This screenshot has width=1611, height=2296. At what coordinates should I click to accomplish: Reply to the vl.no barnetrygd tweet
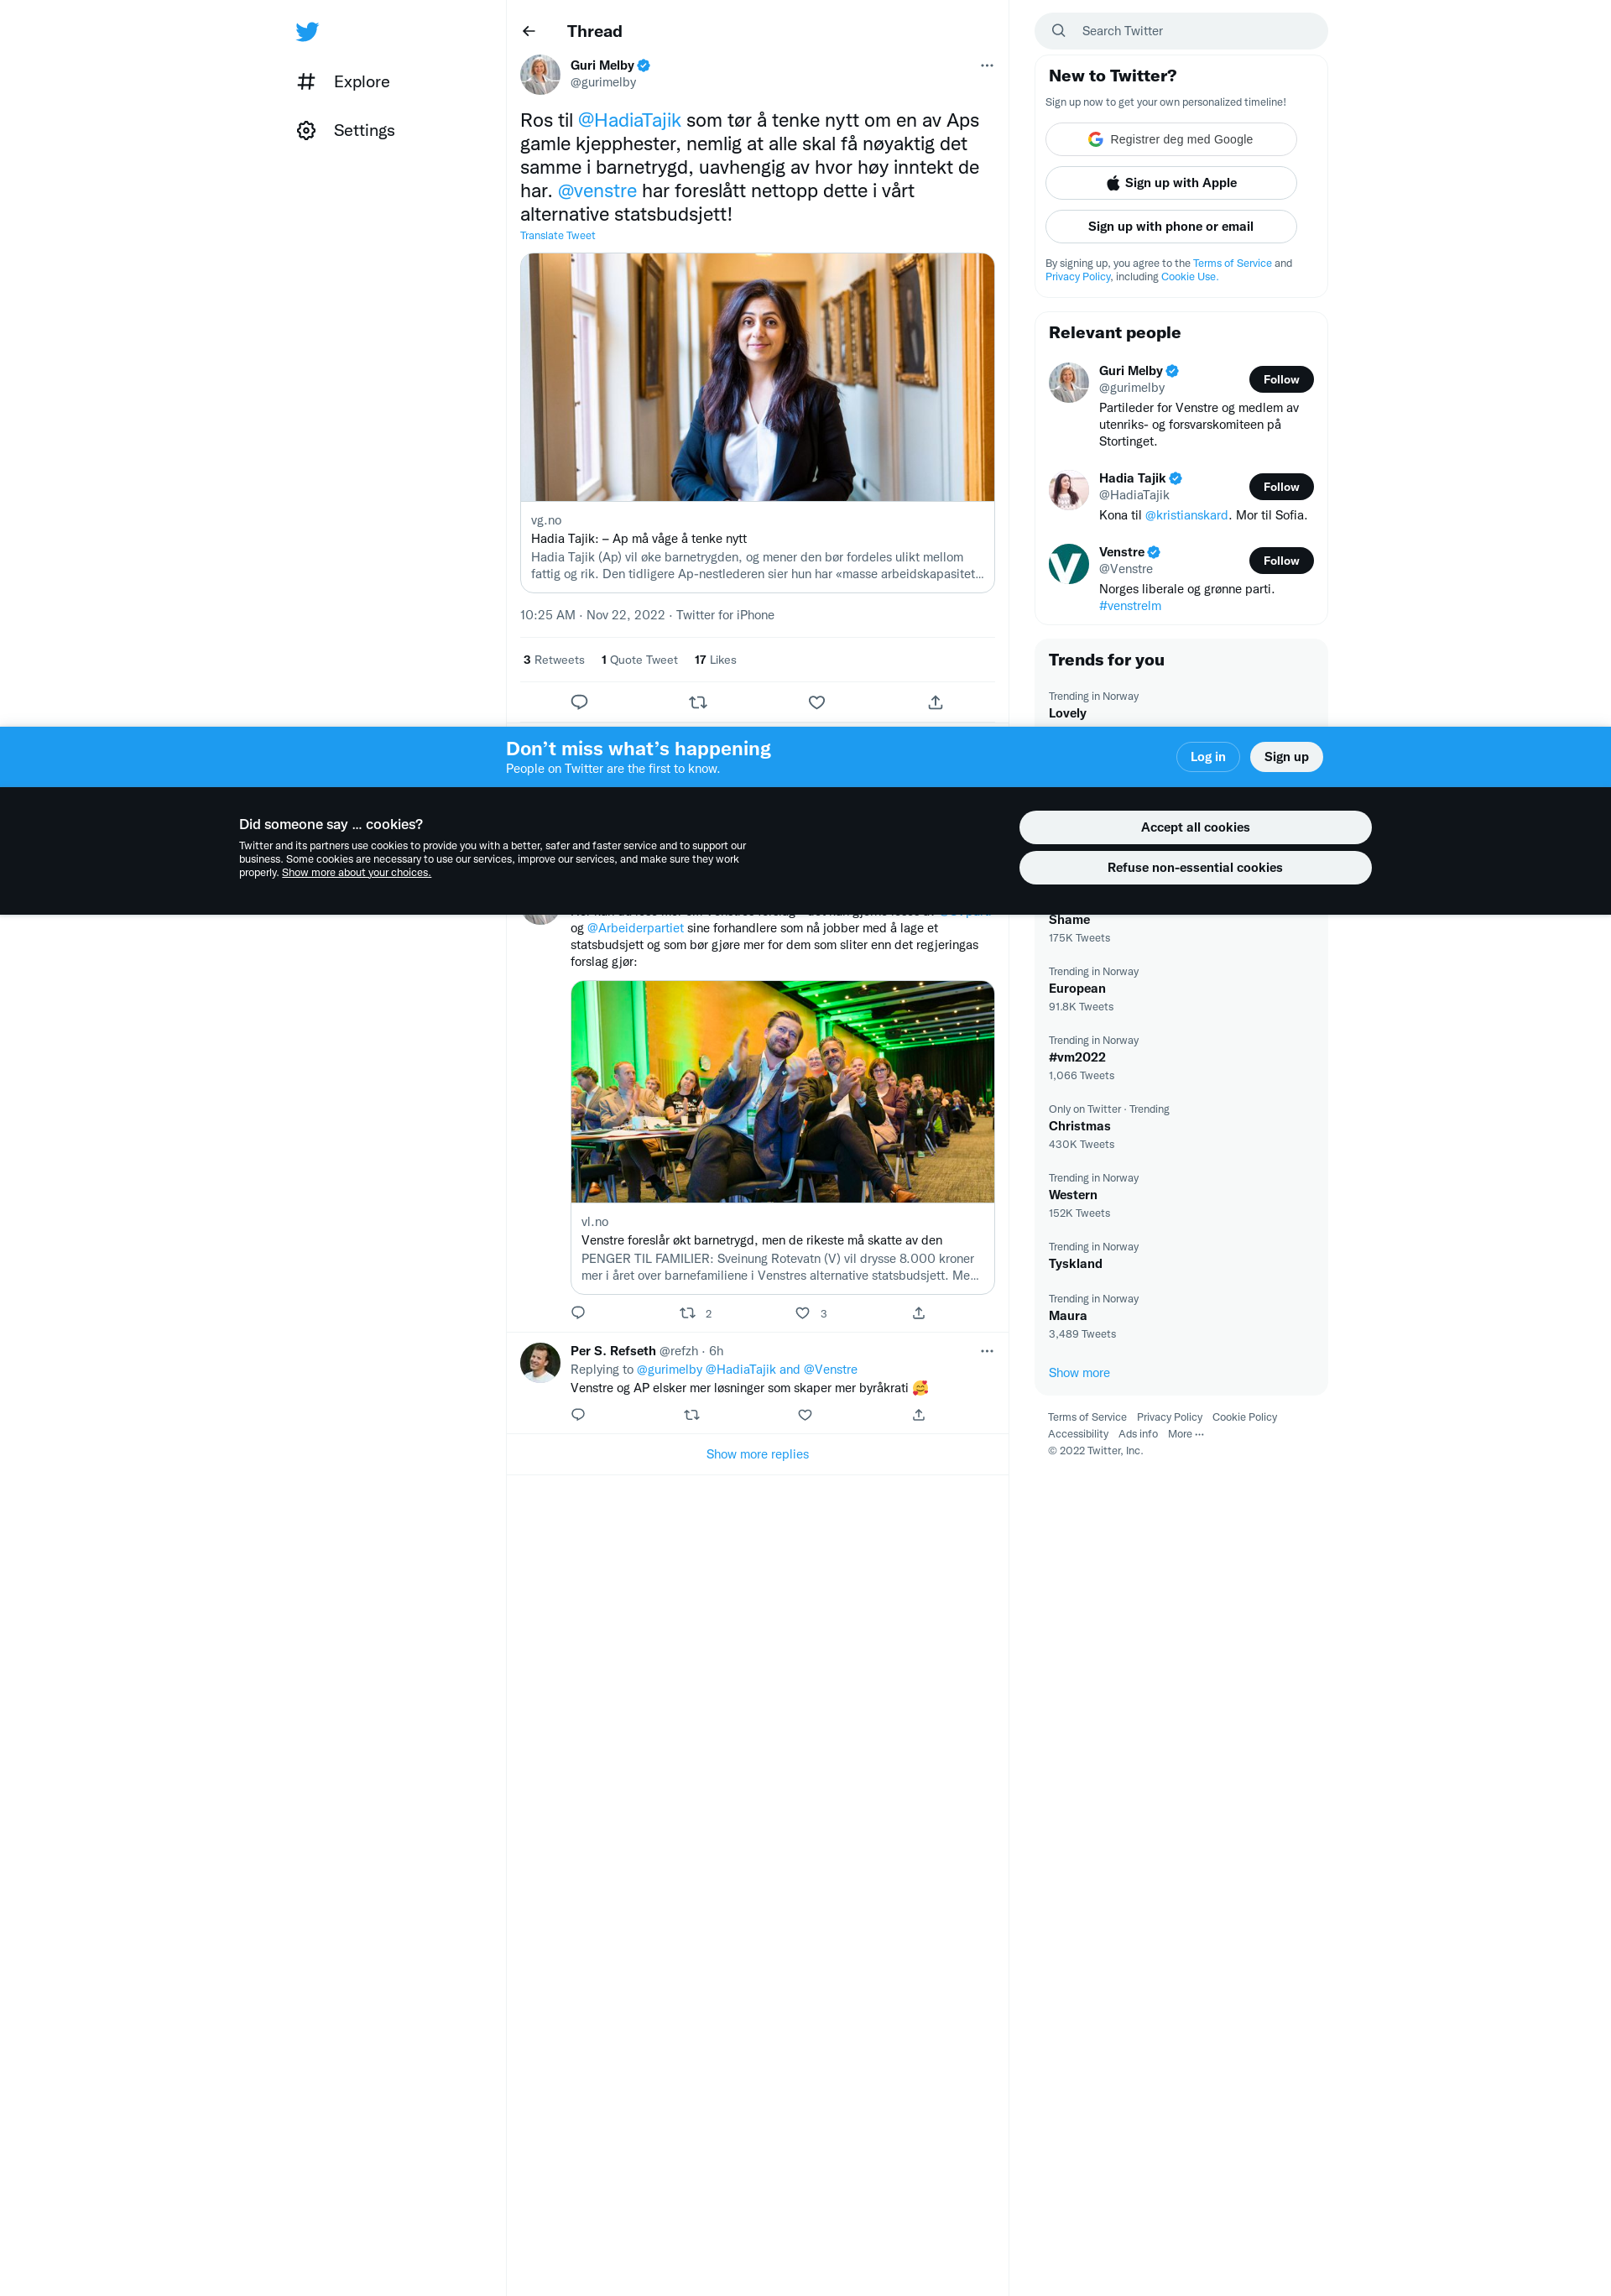pos(578,1313)
